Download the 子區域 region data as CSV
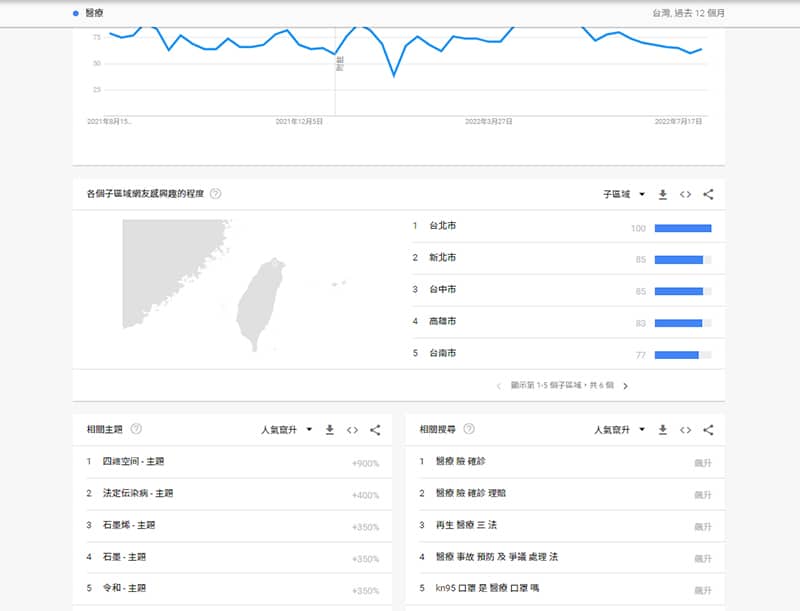Screen dimensions: 800x611 point(662,195)
